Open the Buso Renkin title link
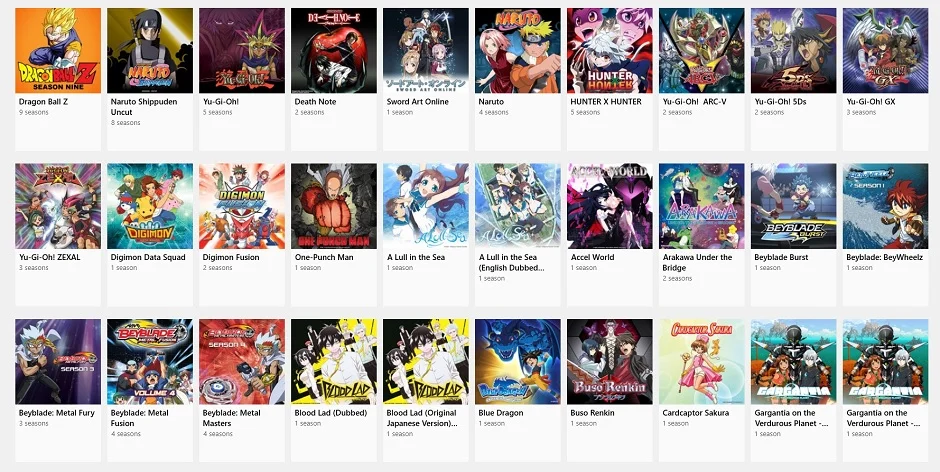 point(593,413)
